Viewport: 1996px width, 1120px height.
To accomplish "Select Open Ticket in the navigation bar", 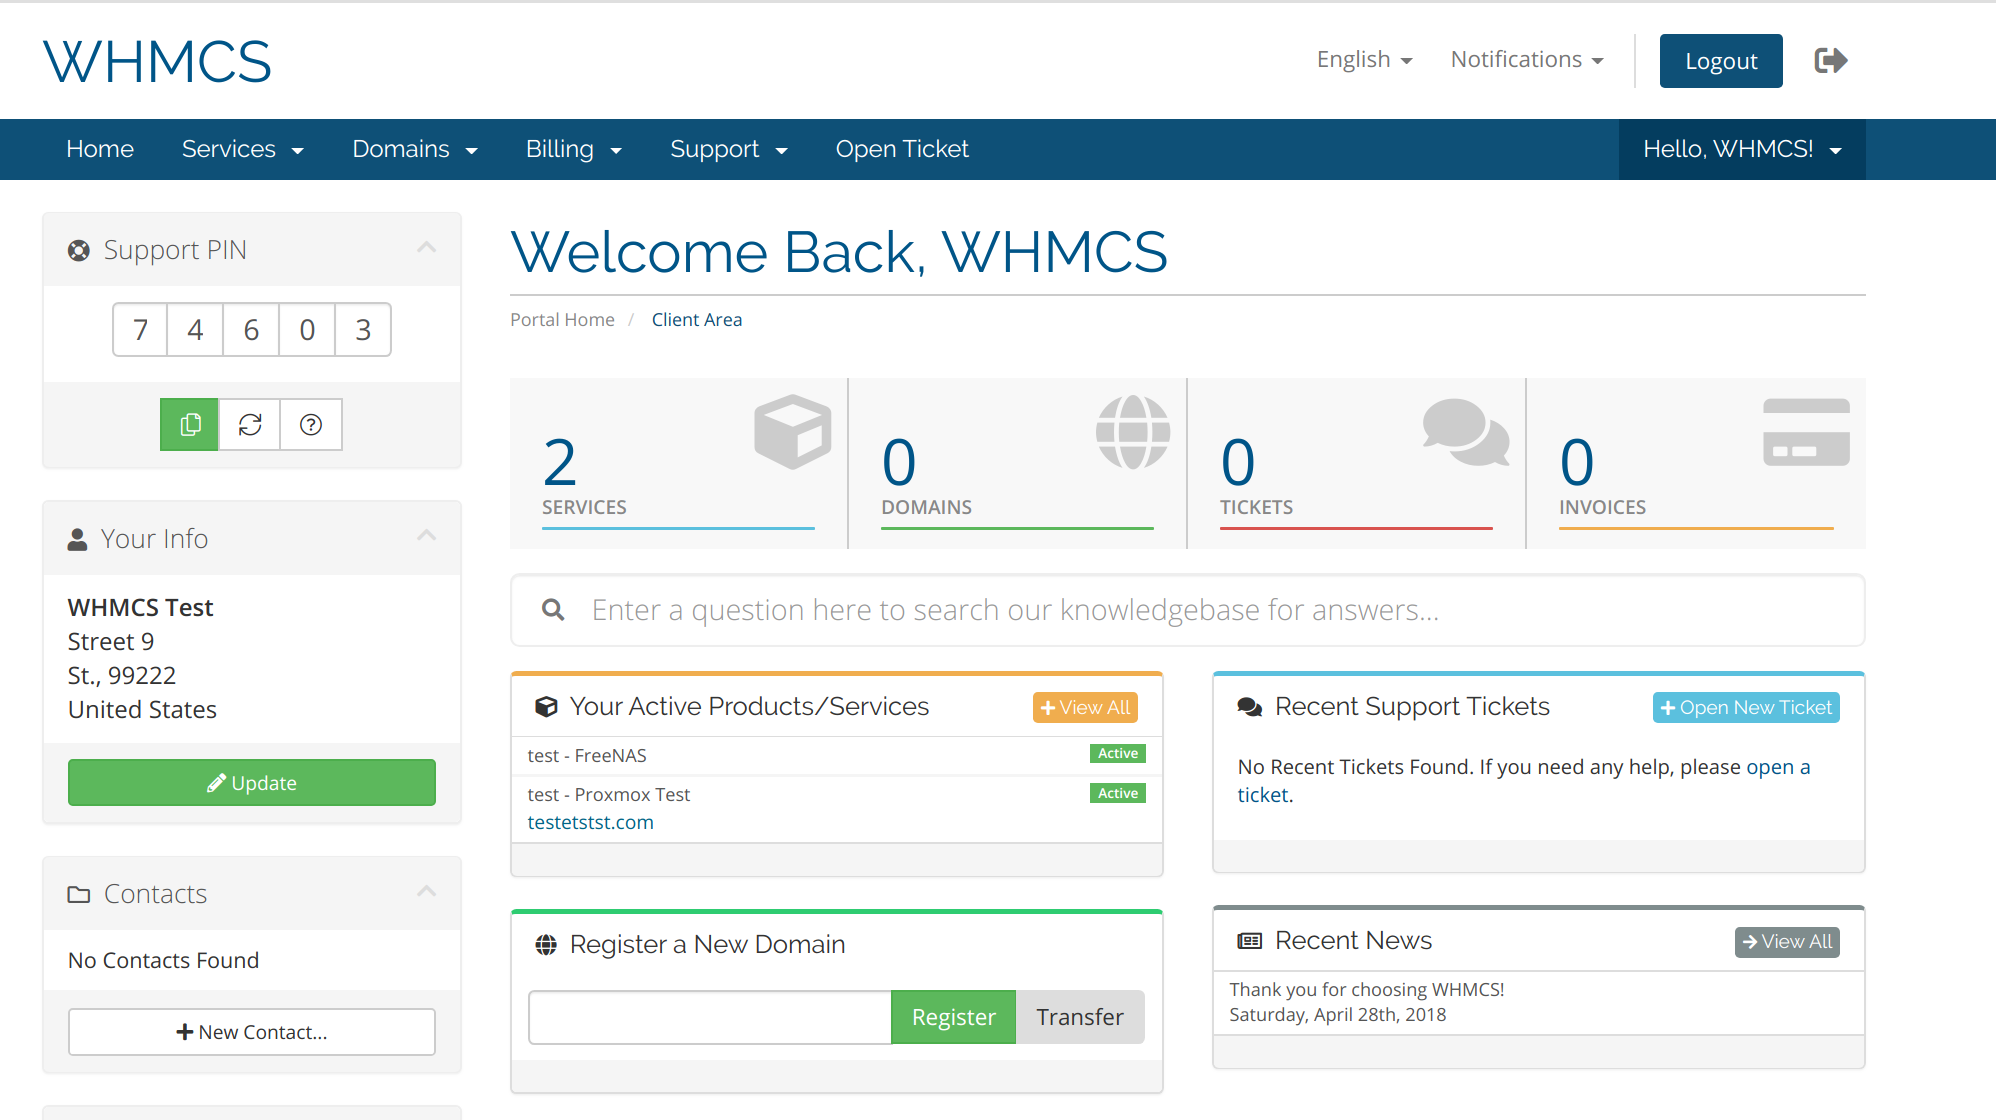I will (x=901, y=149).
